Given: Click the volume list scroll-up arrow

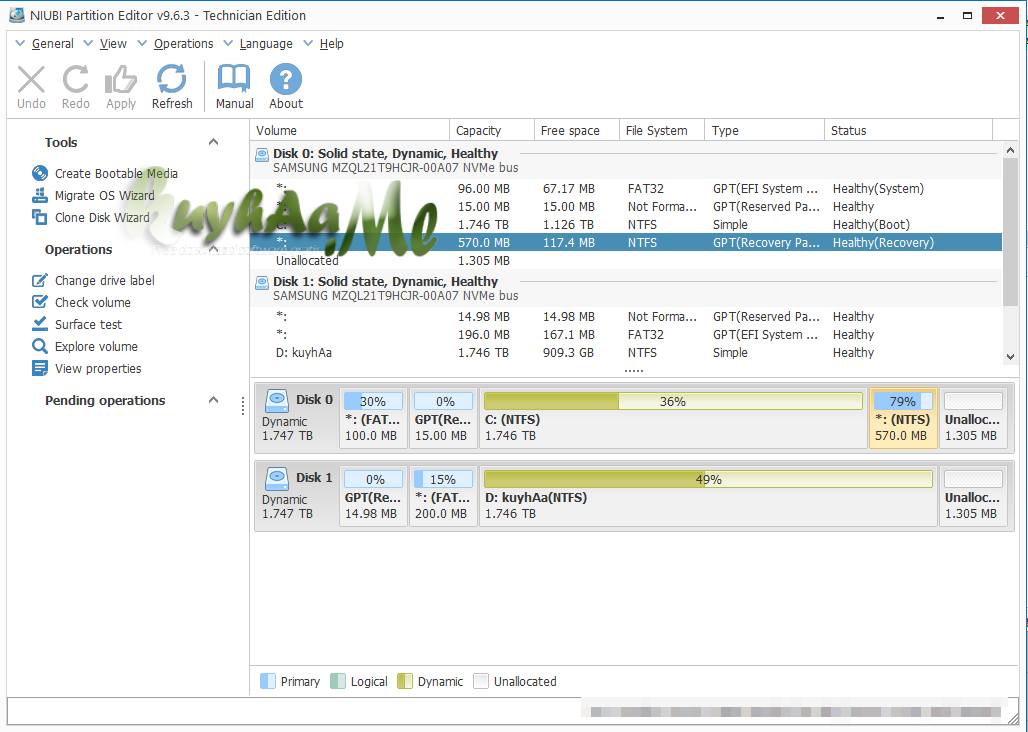Looking at the screenshot, I should pos(1010,150).
